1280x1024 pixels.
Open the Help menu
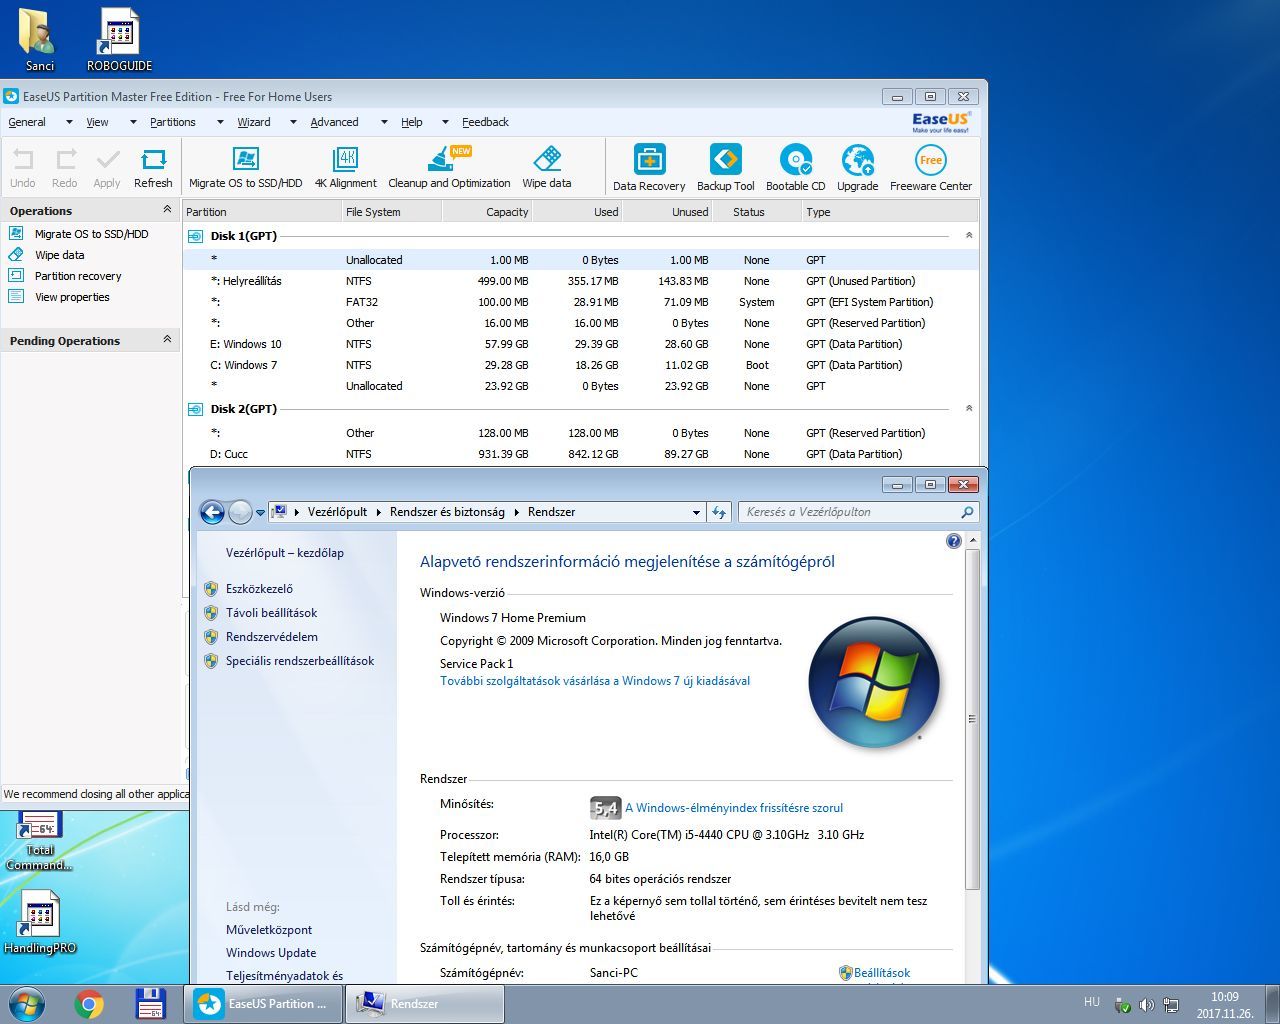[412, 122]
